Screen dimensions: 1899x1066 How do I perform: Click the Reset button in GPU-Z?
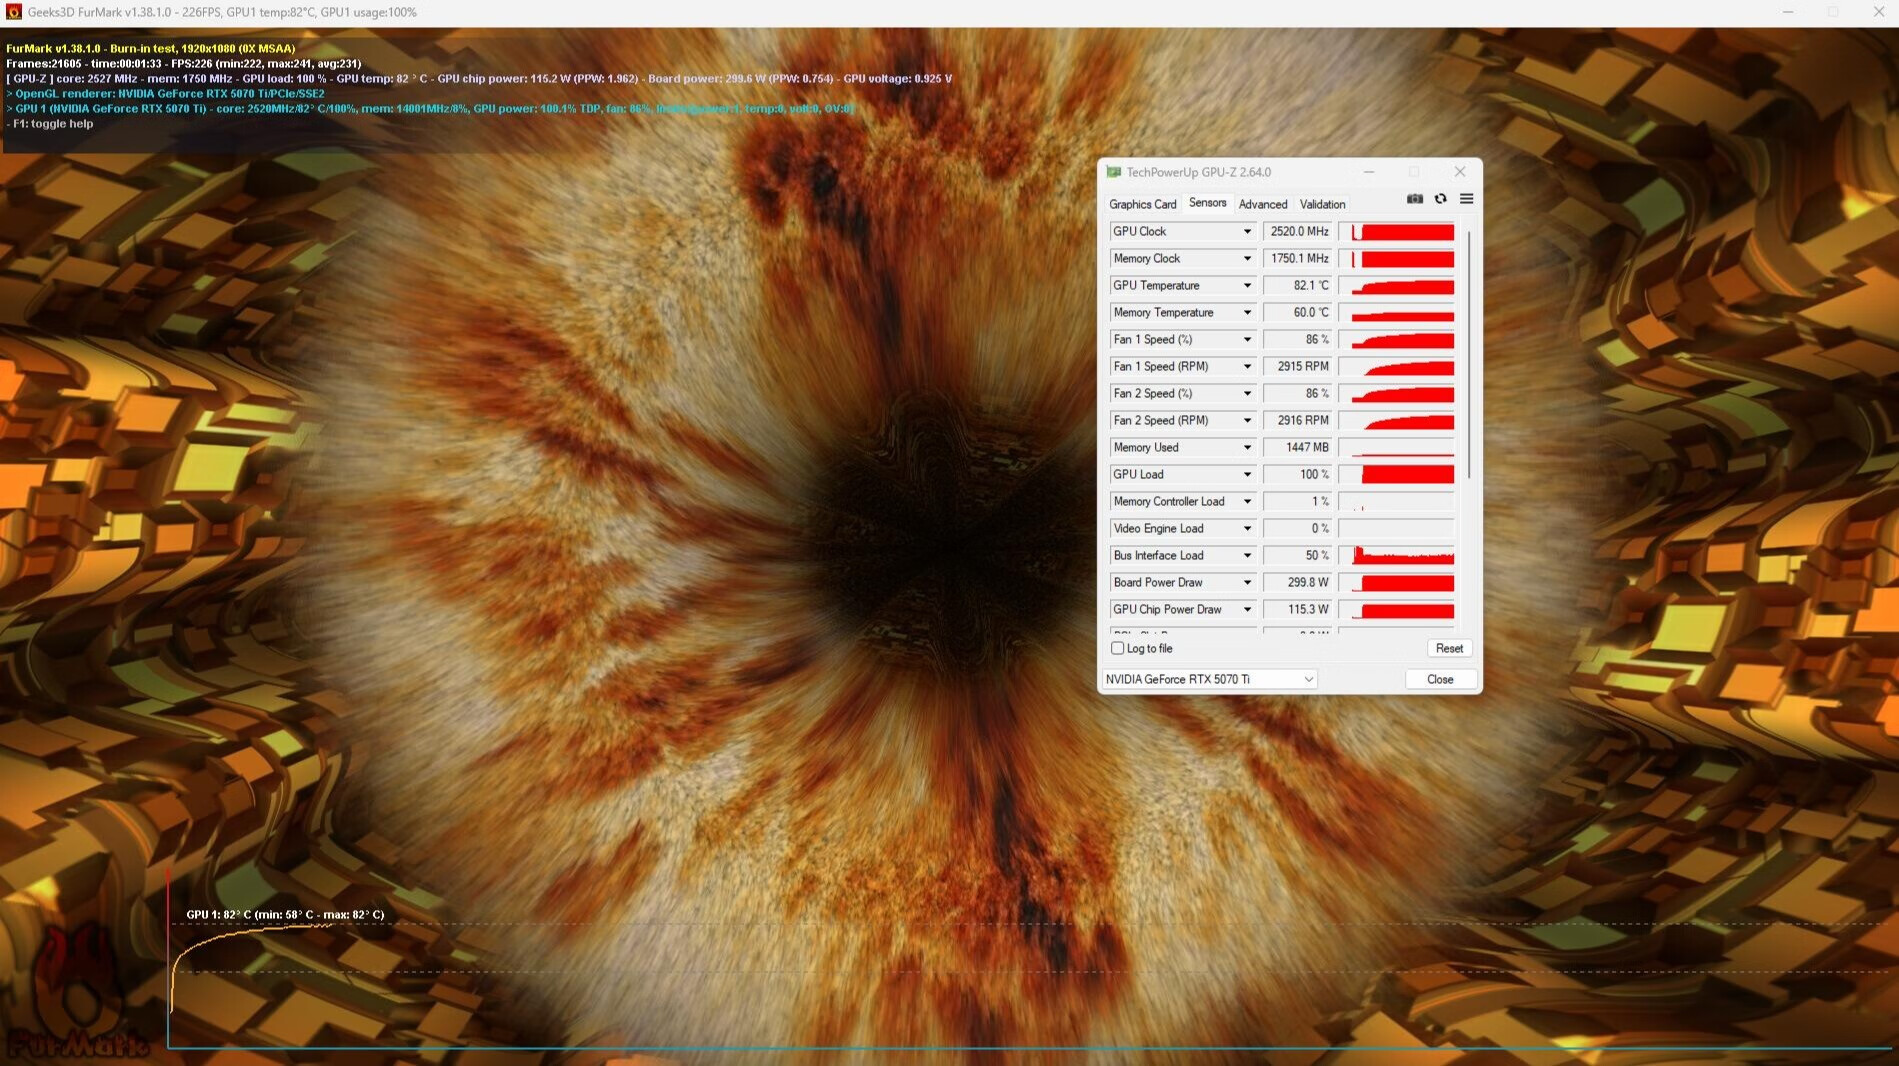click(1449, 648)
